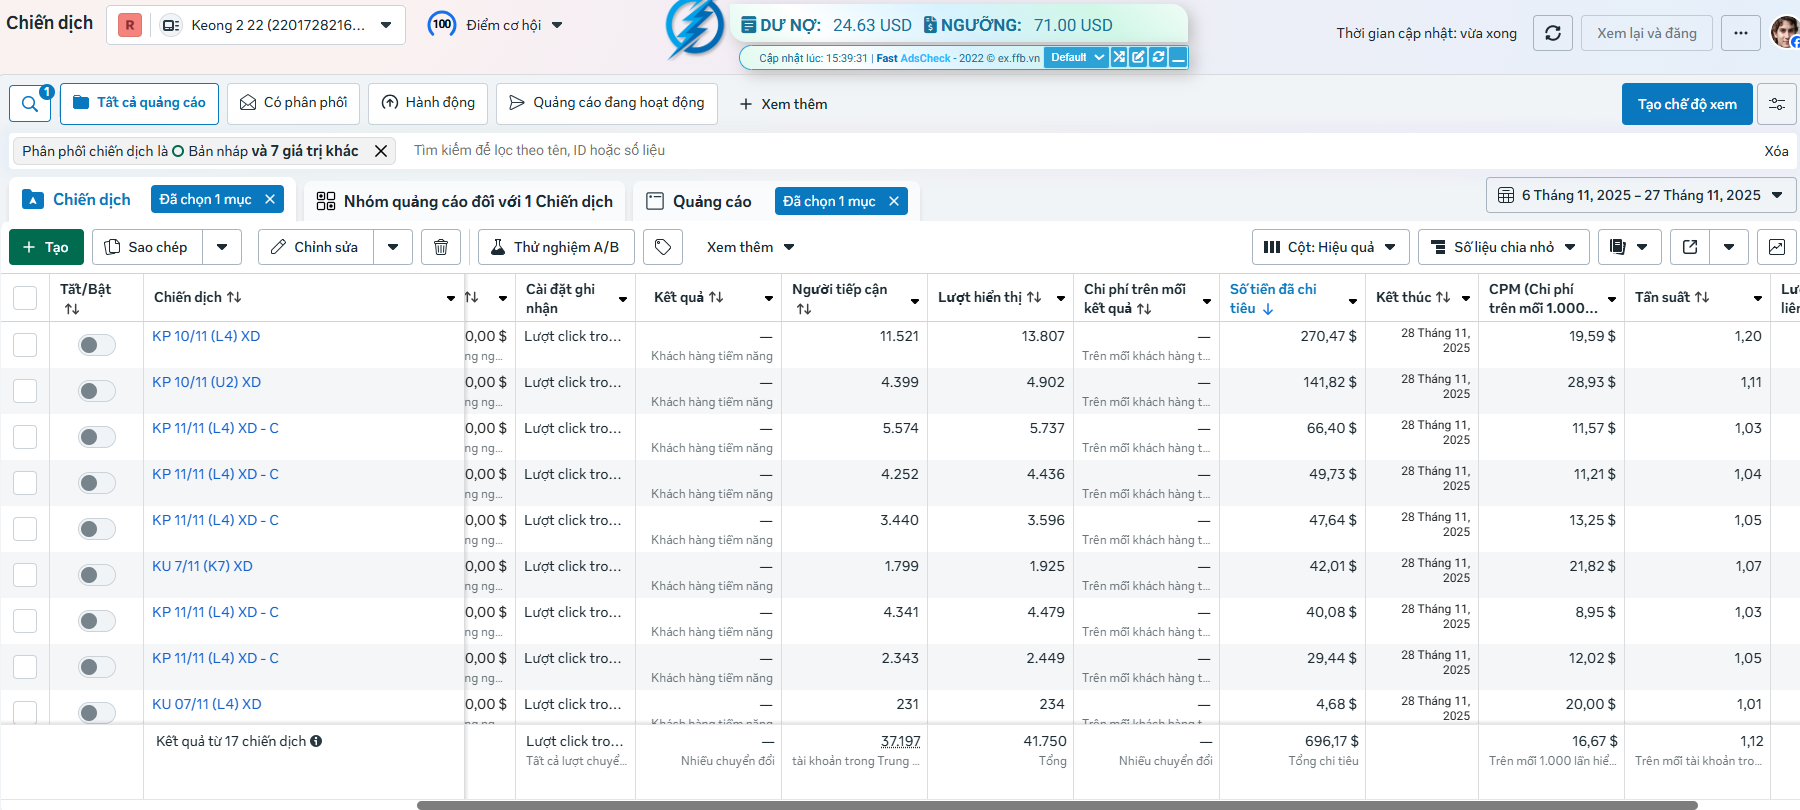Open the 'Cột: Hiệu quả' columns dropdown
This screenshot has height=810, width=1800.
click(1330, 247)
